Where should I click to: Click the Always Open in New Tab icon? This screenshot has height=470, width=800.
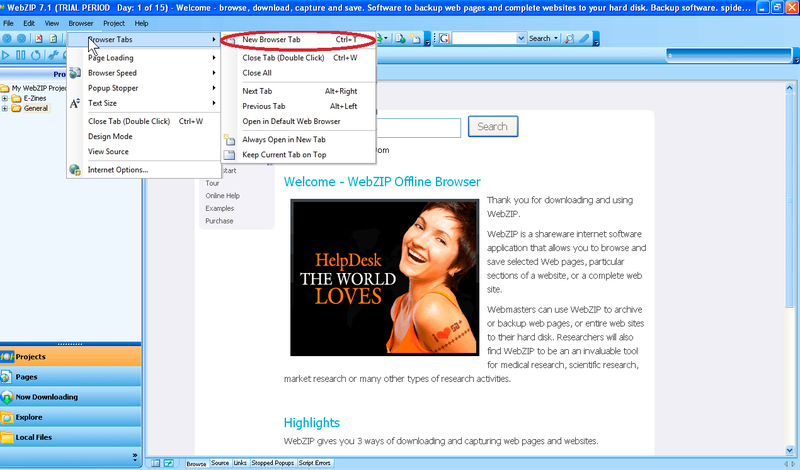click(230, 139)
